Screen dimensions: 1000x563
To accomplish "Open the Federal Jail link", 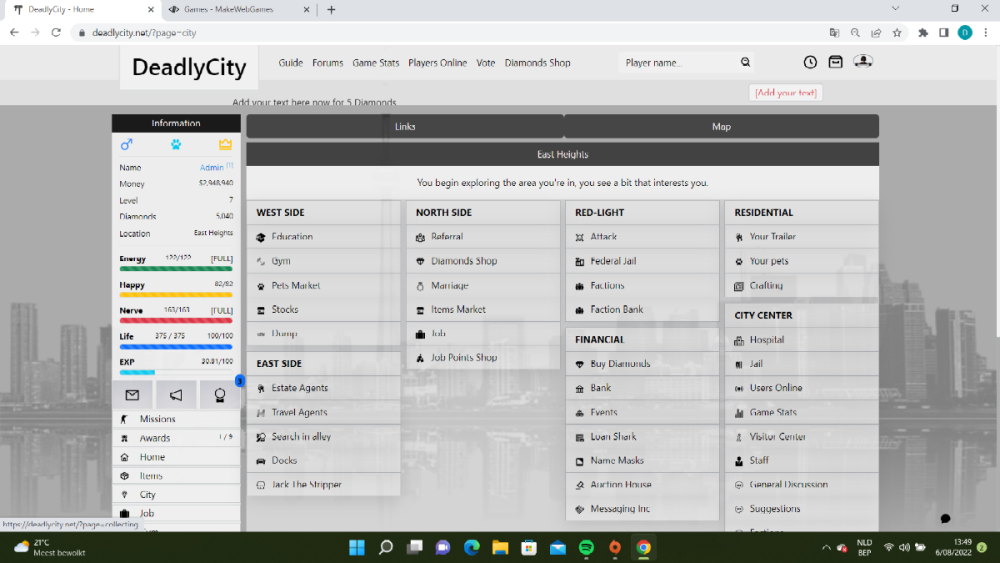I will click(613, 261).
